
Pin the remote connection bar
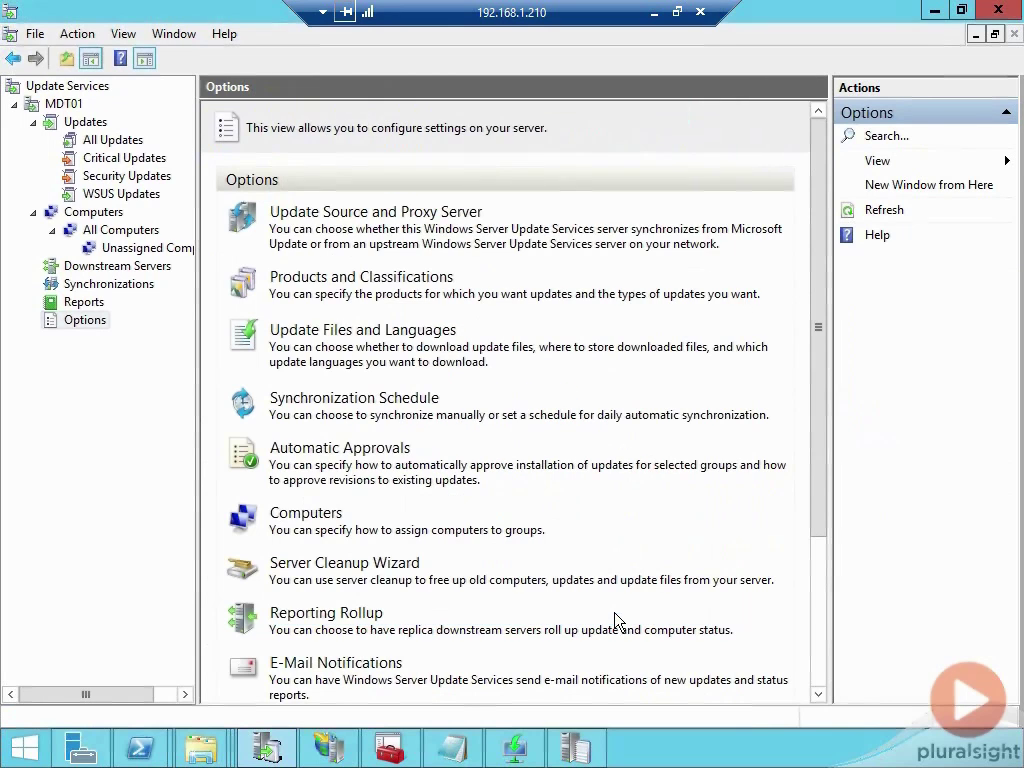click(345, 12)
